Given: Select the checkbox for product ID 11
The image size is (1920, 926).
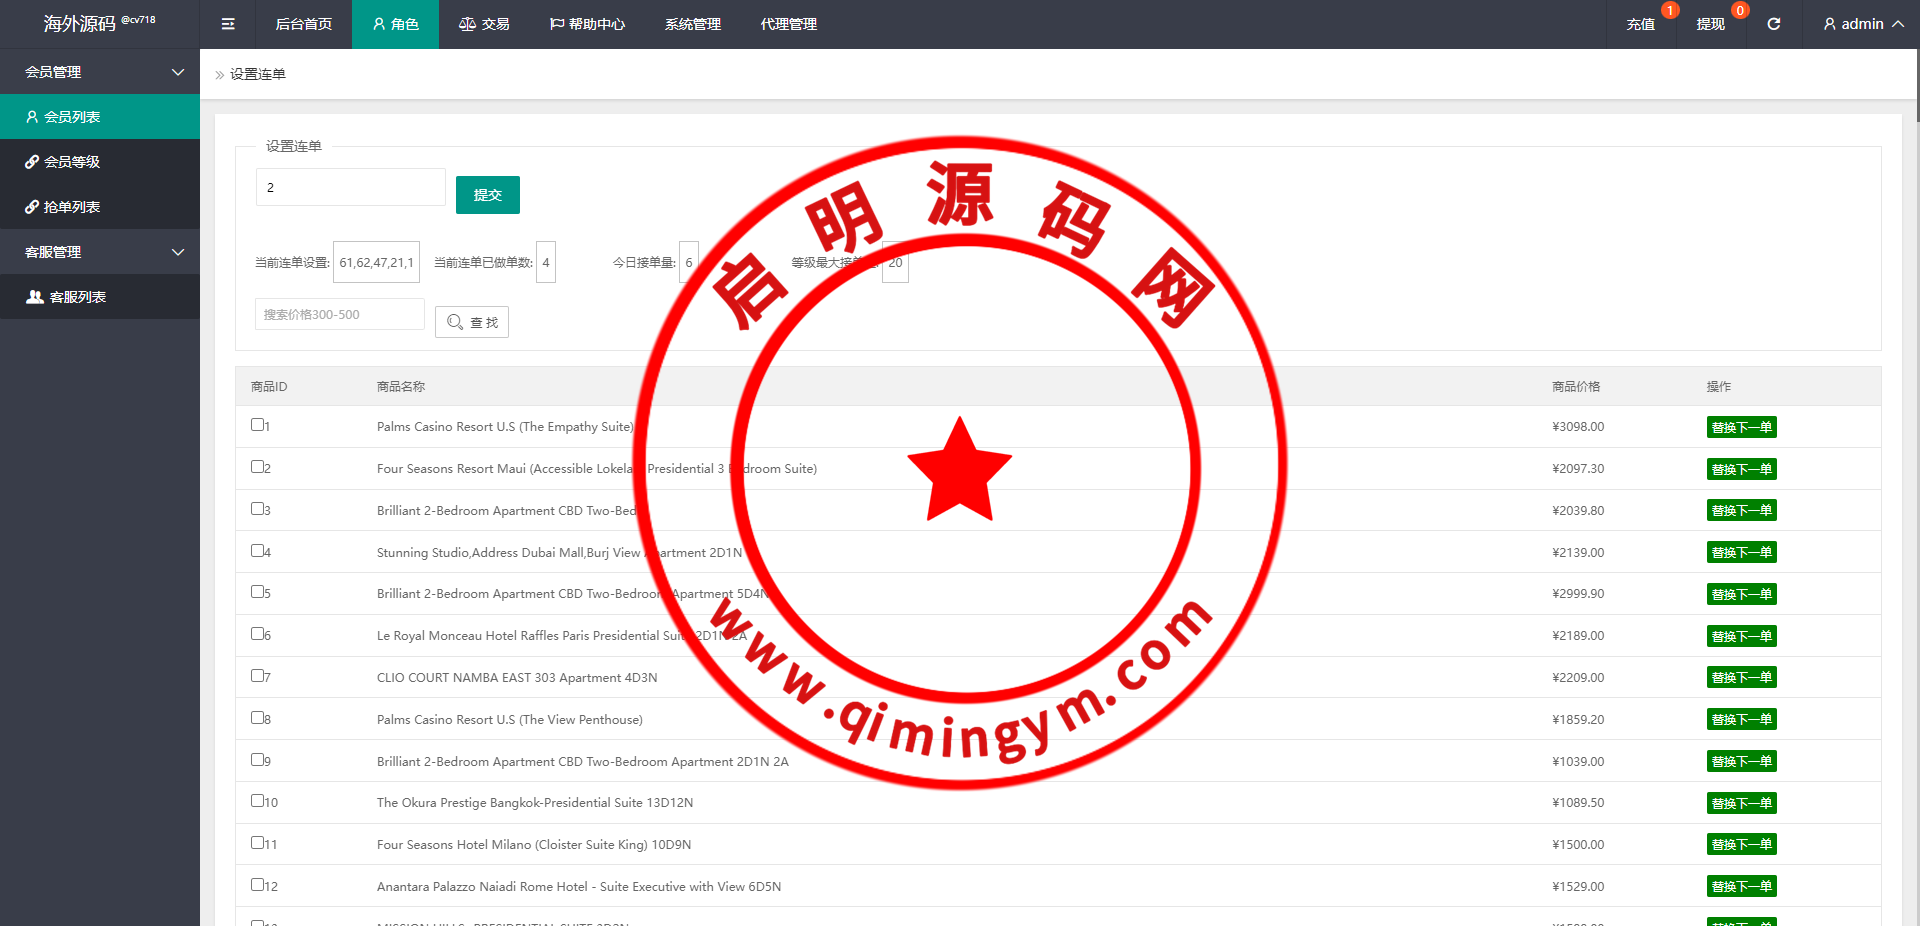Looking at the screenshot, I should (257, 843).
